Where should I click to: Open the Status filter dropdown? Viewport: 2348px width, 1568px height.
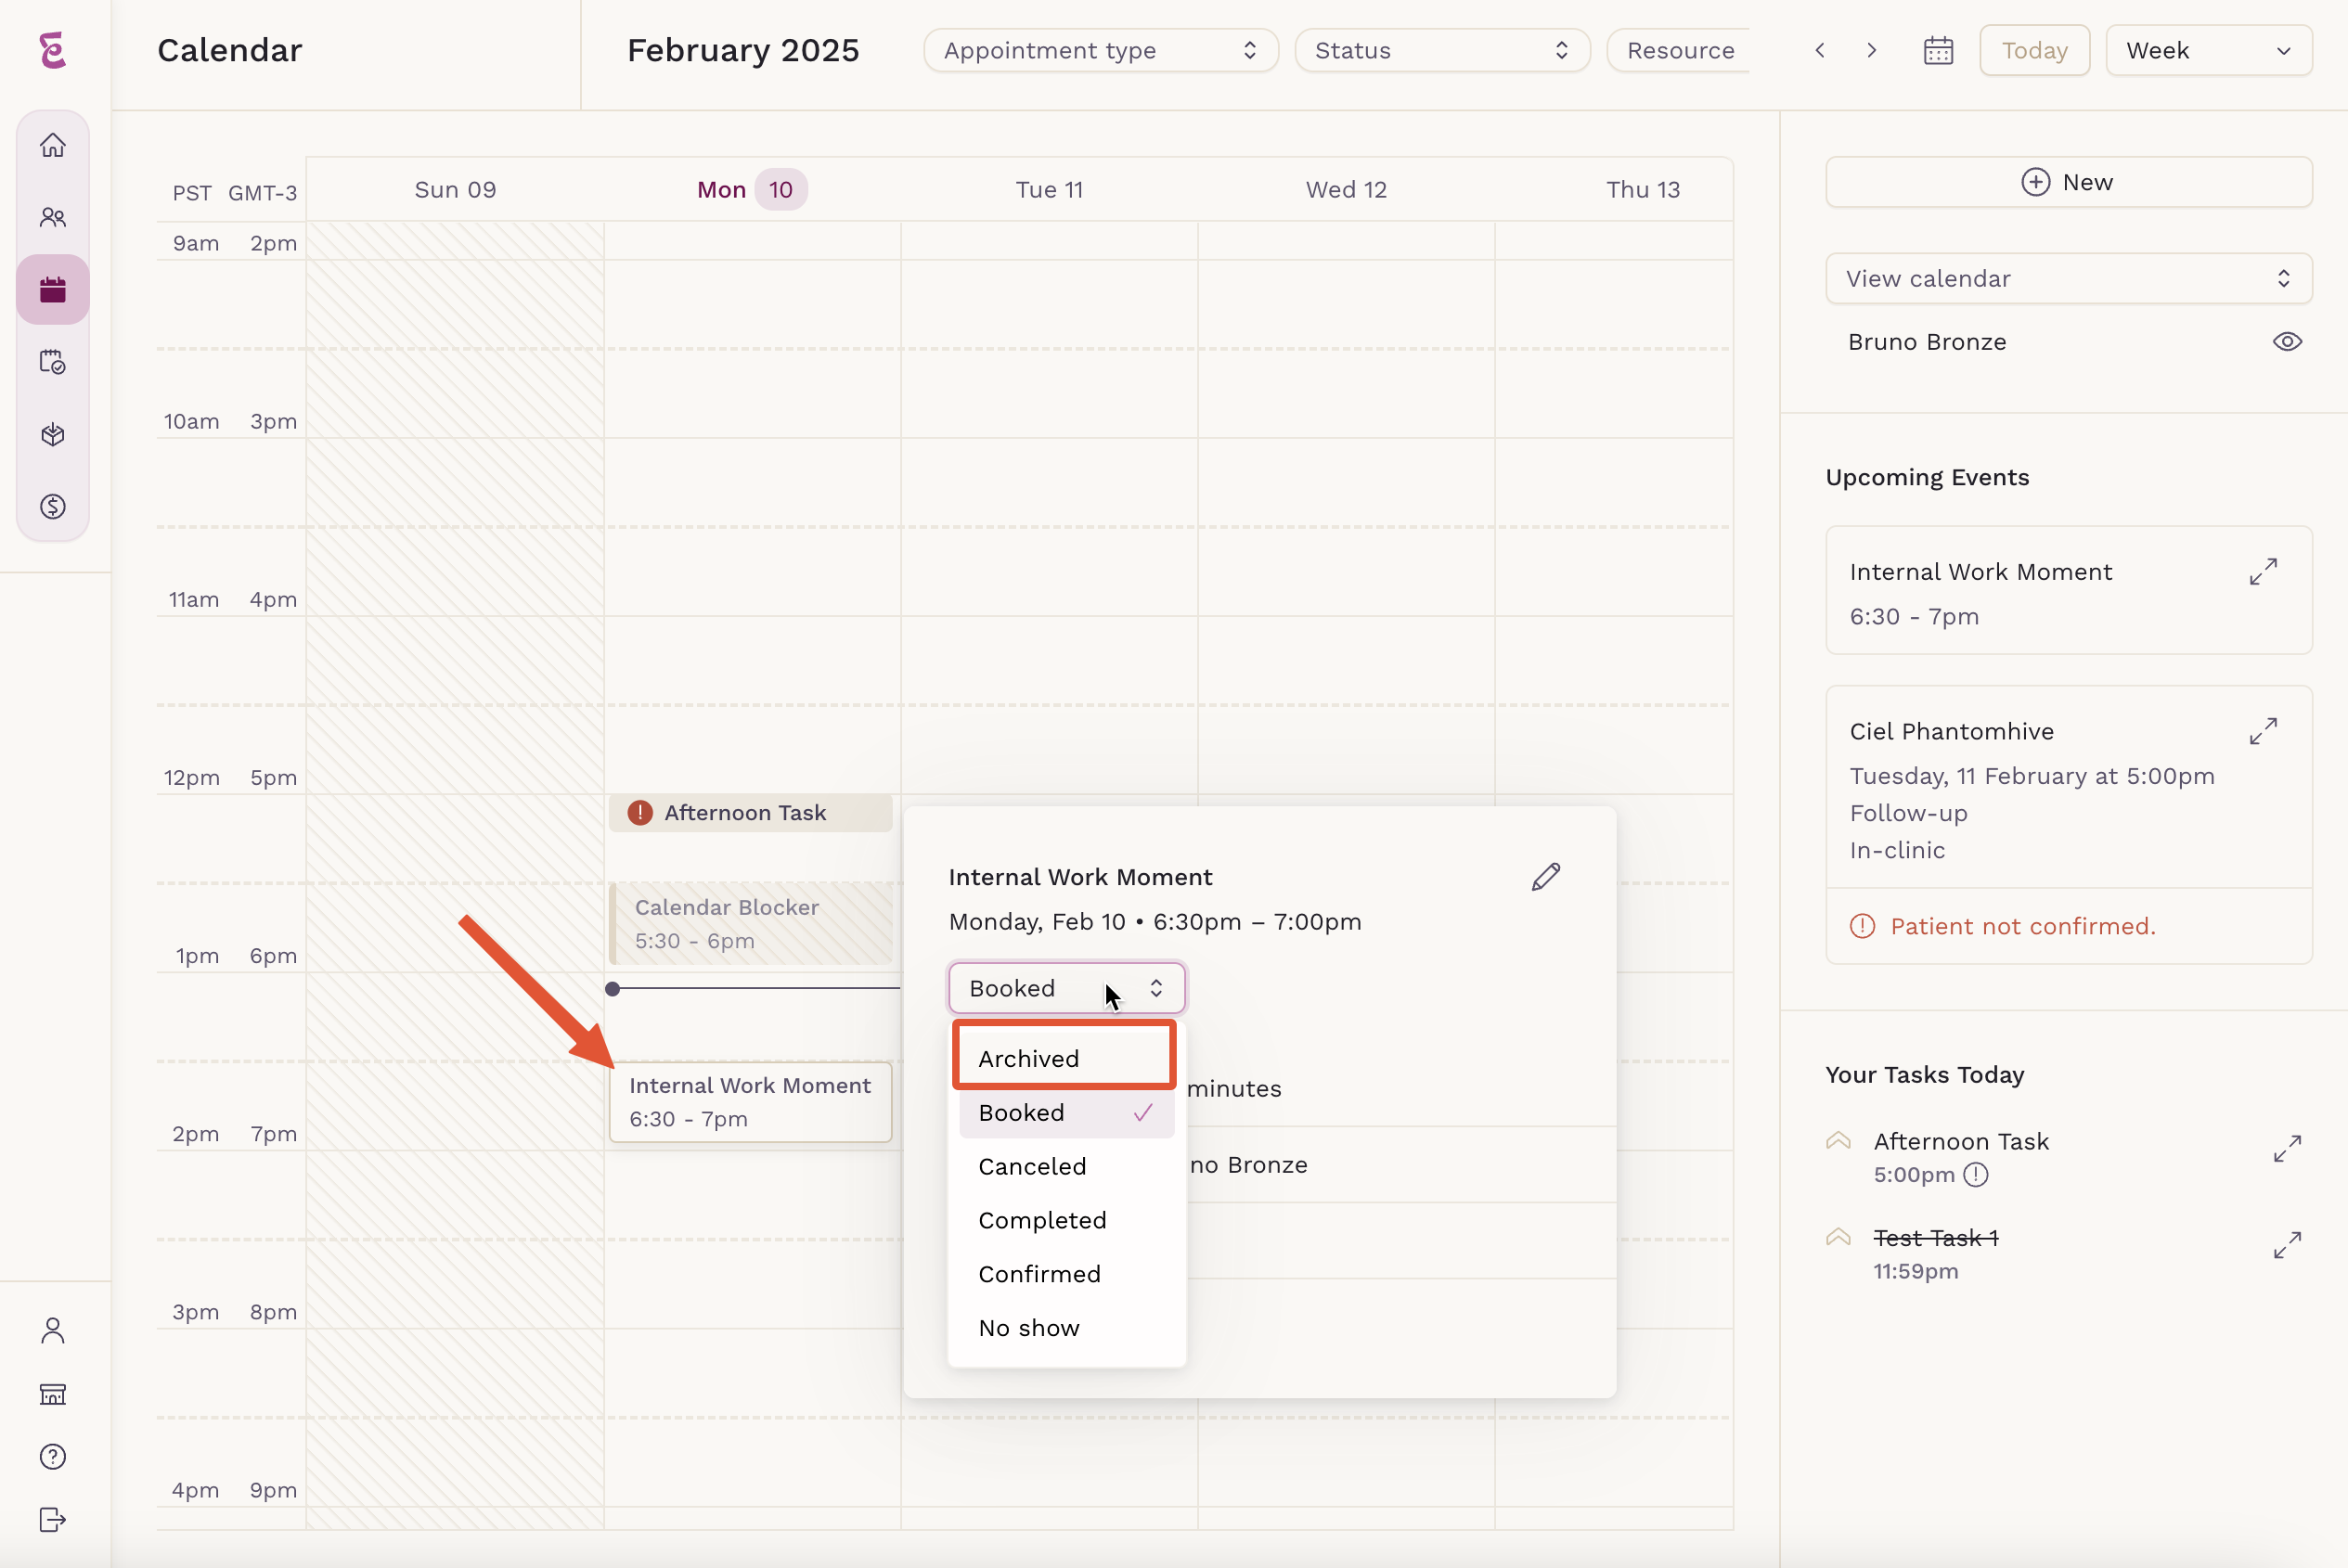click(x=1441, y=50)
